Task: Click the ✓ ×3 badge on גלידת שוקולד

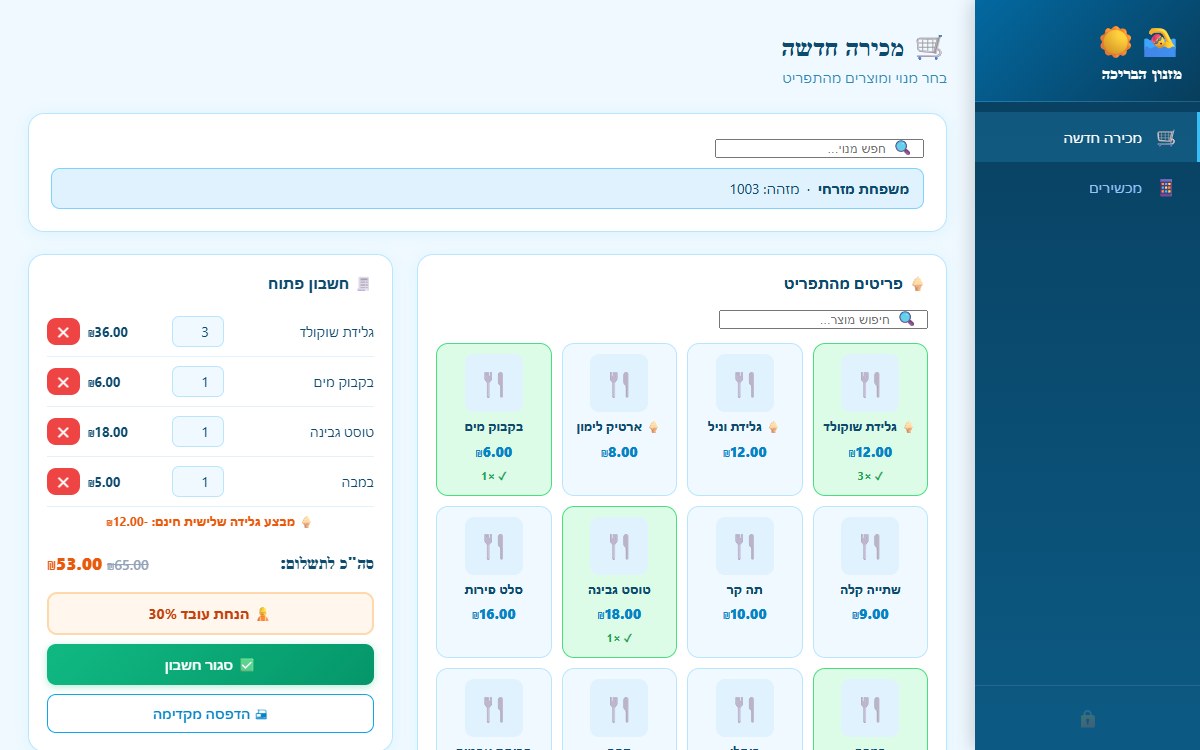Action: click(870, 476)
